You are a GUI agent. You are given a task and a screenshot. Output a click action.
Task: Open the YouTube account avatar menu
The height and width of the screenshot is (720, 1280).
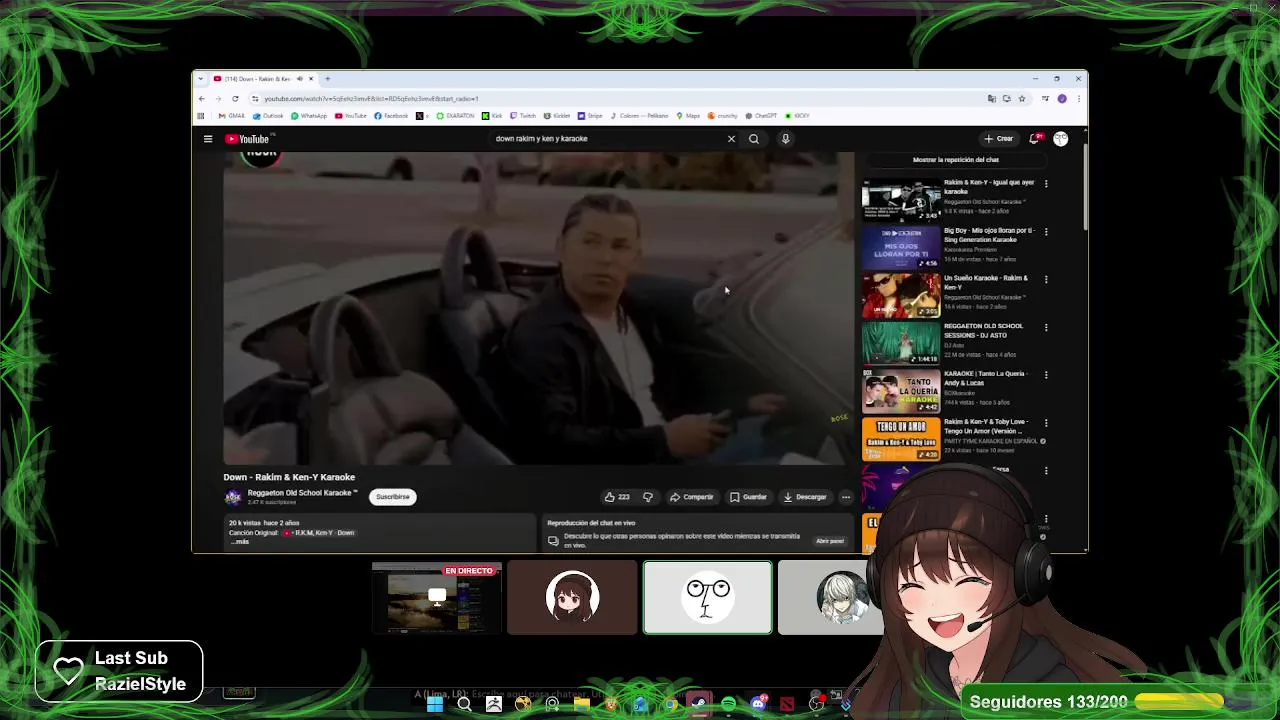1060,139
